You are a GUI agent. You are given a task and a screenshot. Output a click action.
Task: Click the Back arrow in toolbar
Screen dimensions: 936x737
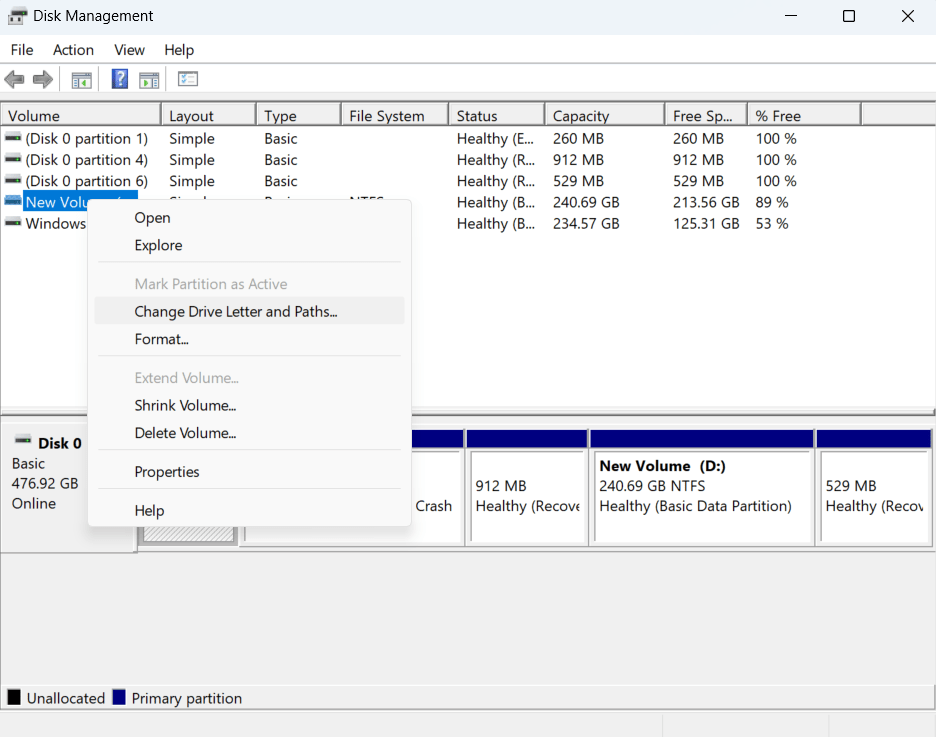14,80
